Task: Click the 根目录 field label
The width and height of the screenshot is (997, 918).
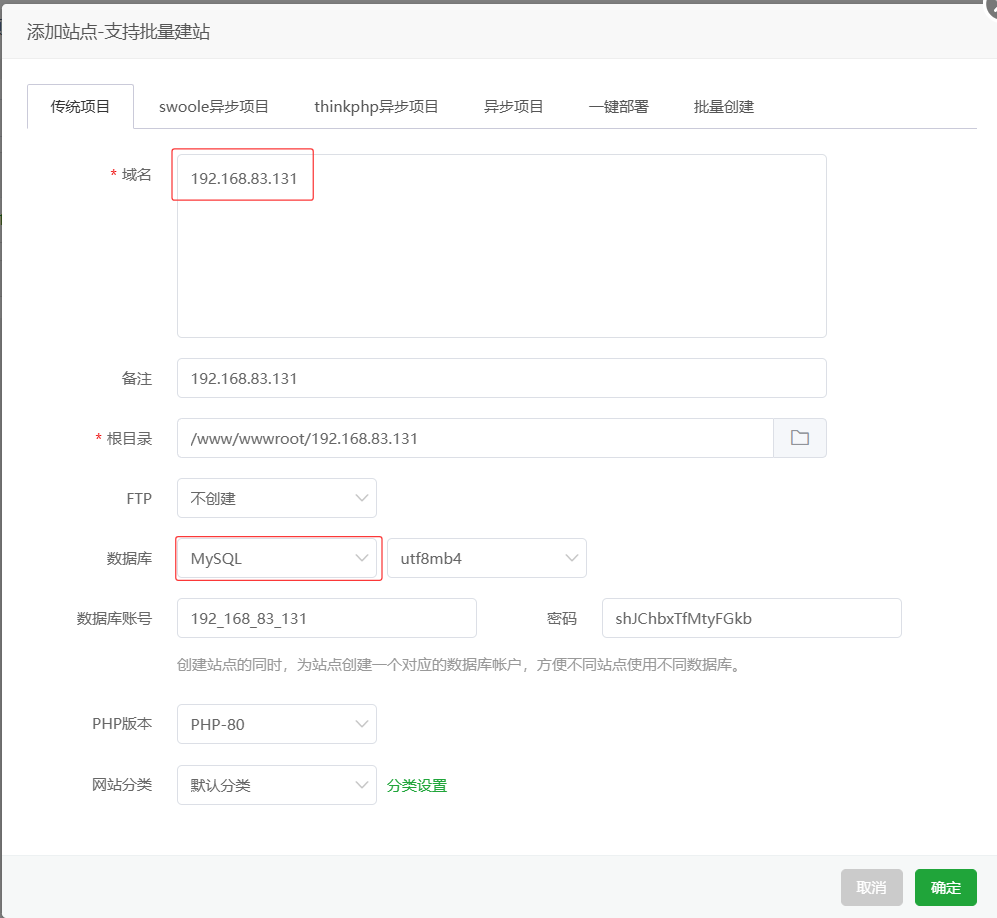Action: pos(129,439)
